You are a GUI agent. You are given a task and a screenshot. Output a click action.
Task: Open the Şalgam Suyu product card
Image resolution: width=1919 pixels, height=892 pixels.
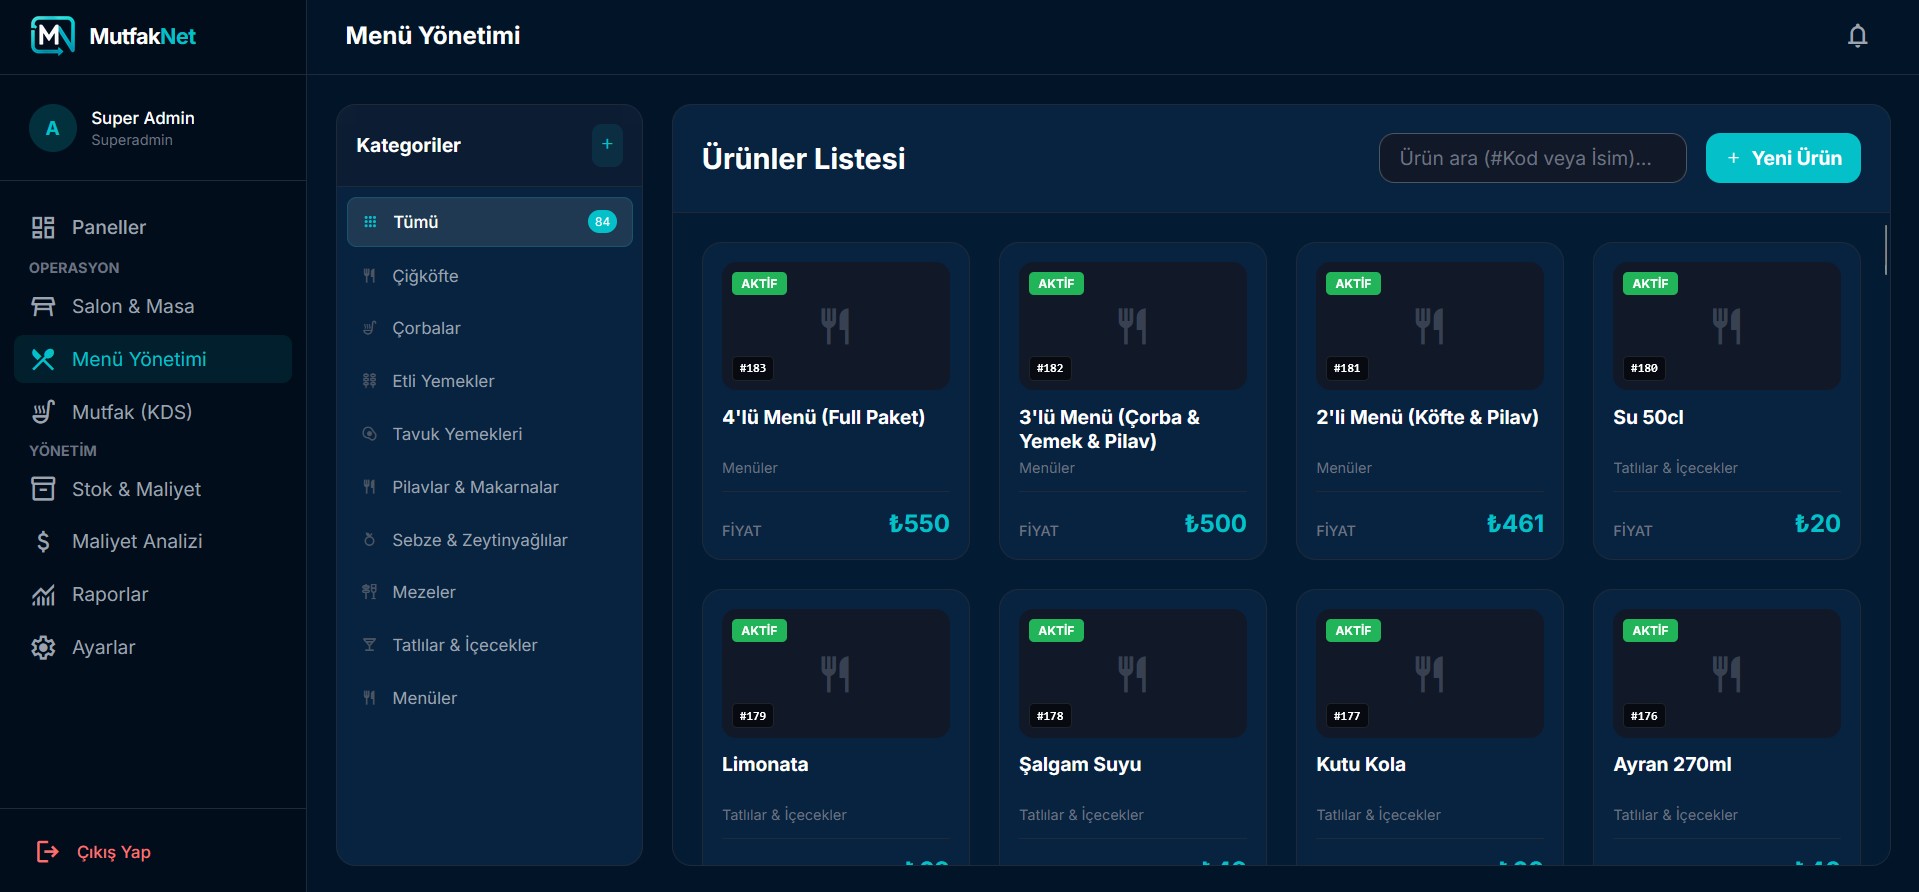[1133, 727]
